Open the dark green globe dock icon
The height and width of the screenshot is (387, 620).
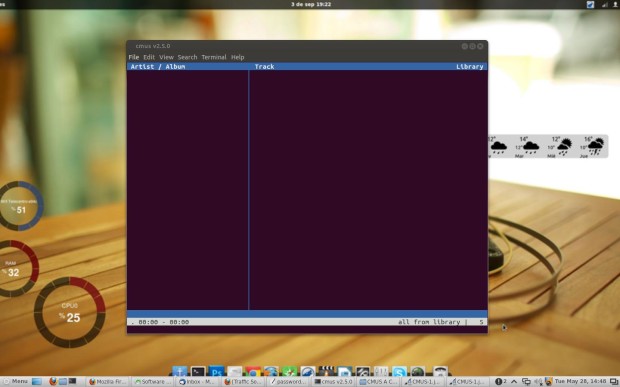click(418, 371)
